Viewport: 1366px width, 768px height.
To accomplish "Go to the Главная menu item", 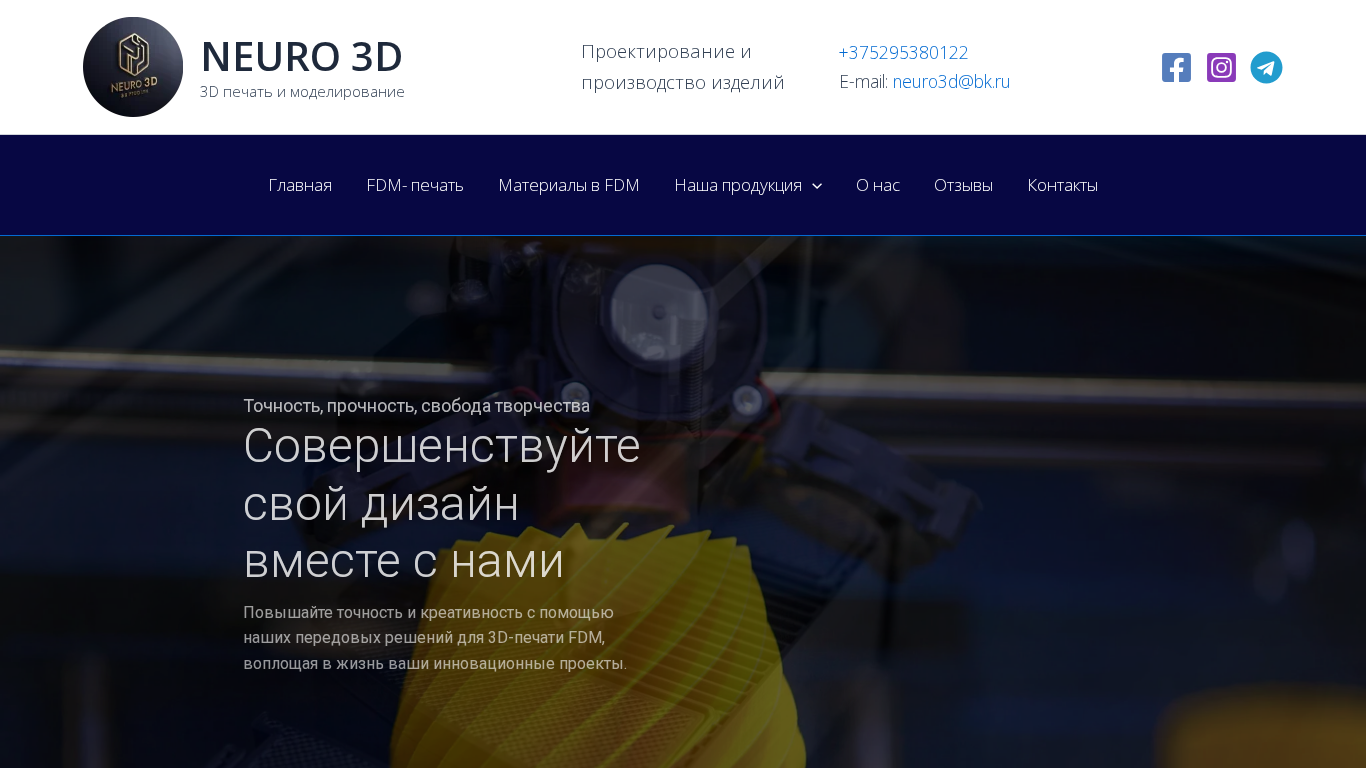I will pos(300,185).
